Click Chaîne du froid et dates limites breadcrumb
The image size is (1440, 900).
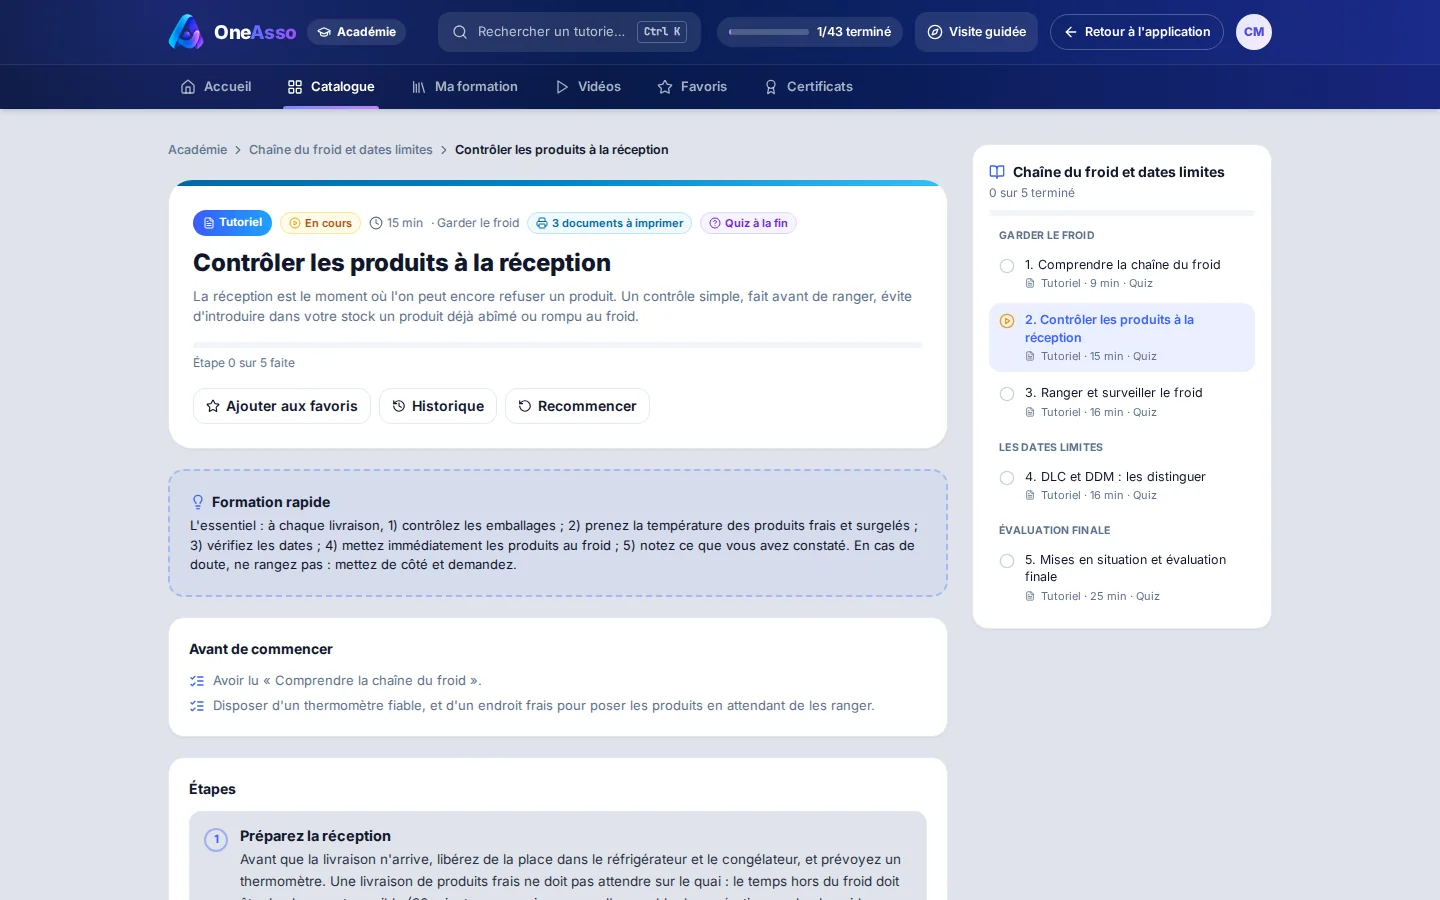point(341,150)
